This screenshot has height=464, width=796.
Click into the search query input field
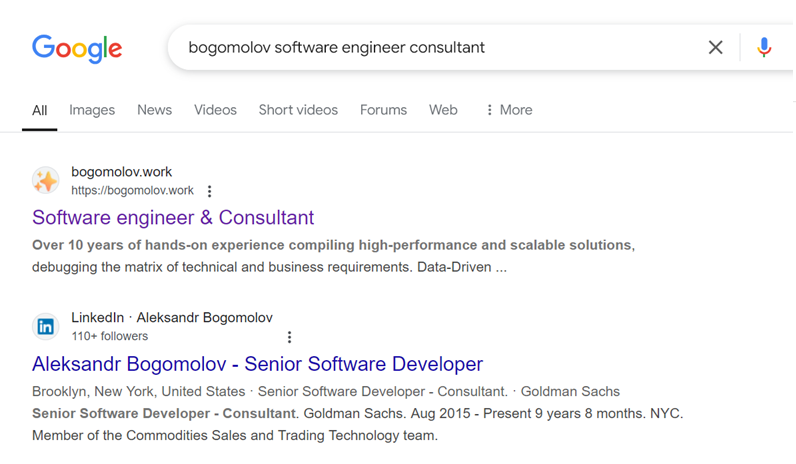(x=430, y=47)
